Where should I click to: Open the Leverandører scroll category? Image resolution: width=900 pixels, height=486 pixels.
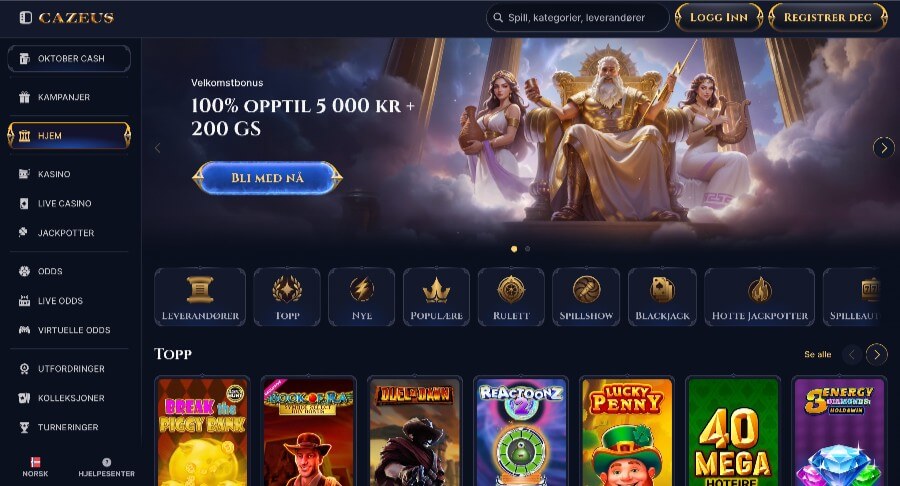pyautogui.click(x=200, y=297)
